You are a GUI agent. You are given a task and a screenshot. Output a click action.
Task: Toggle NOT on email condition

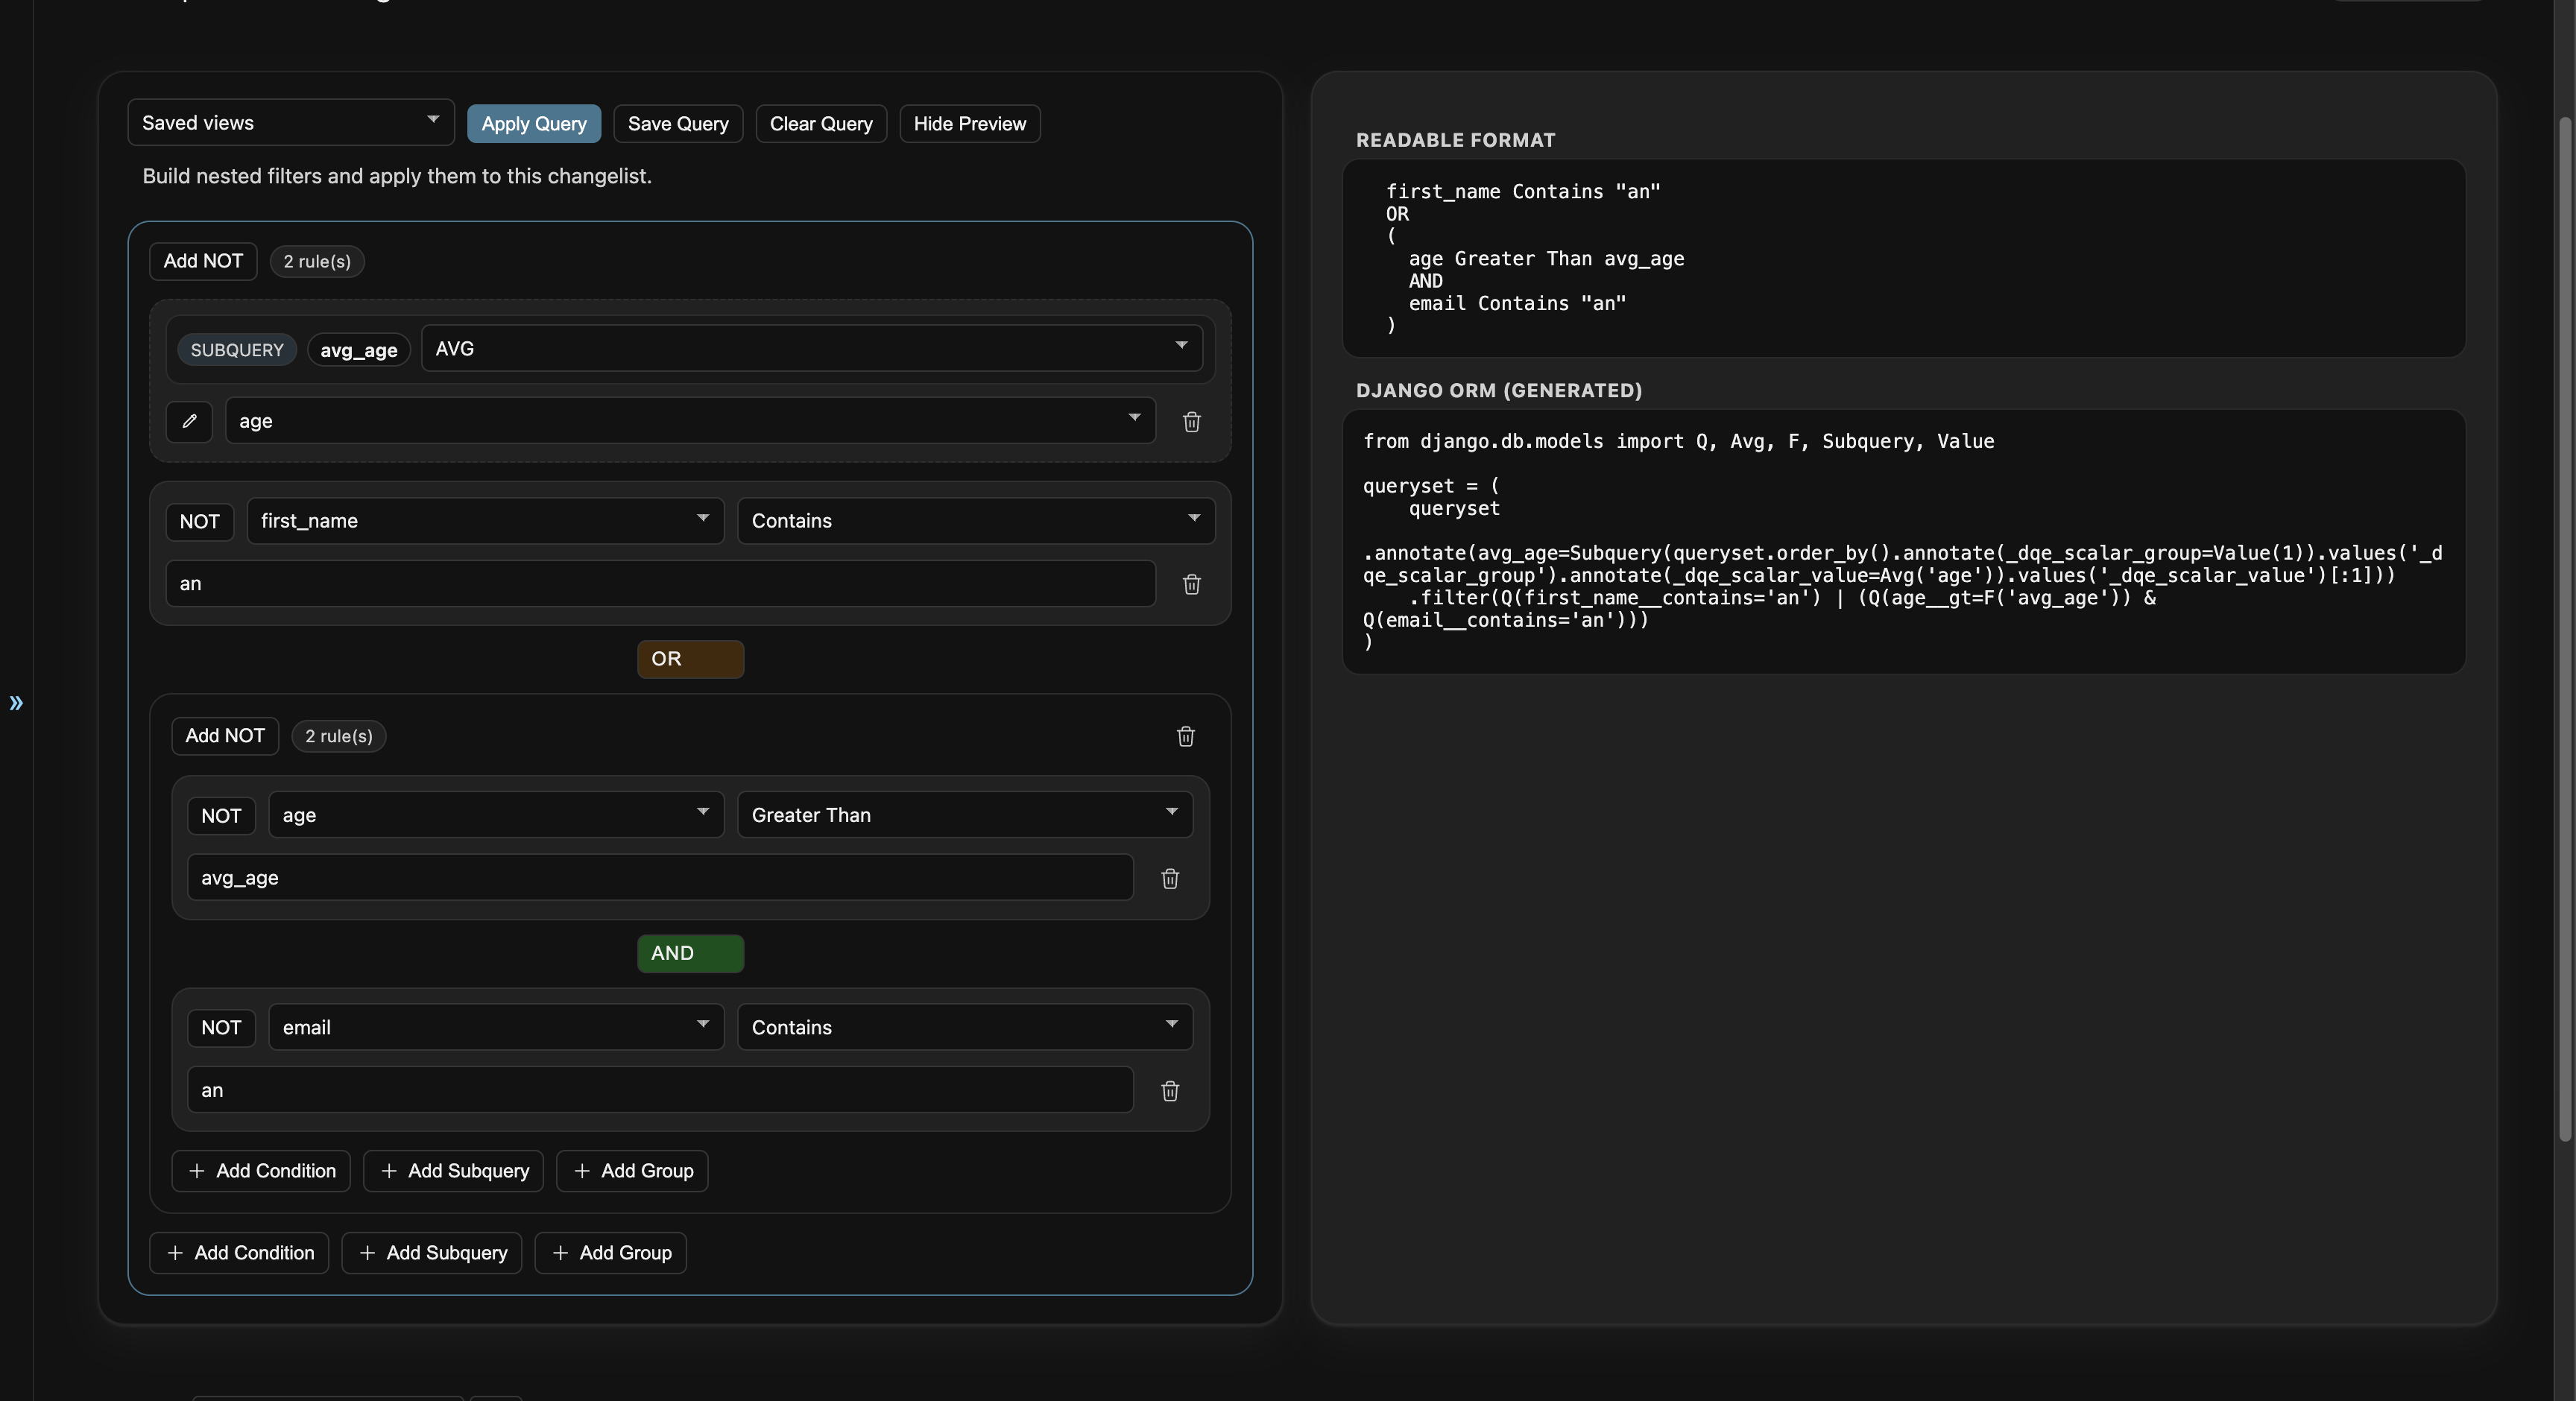coord(221,1027)
